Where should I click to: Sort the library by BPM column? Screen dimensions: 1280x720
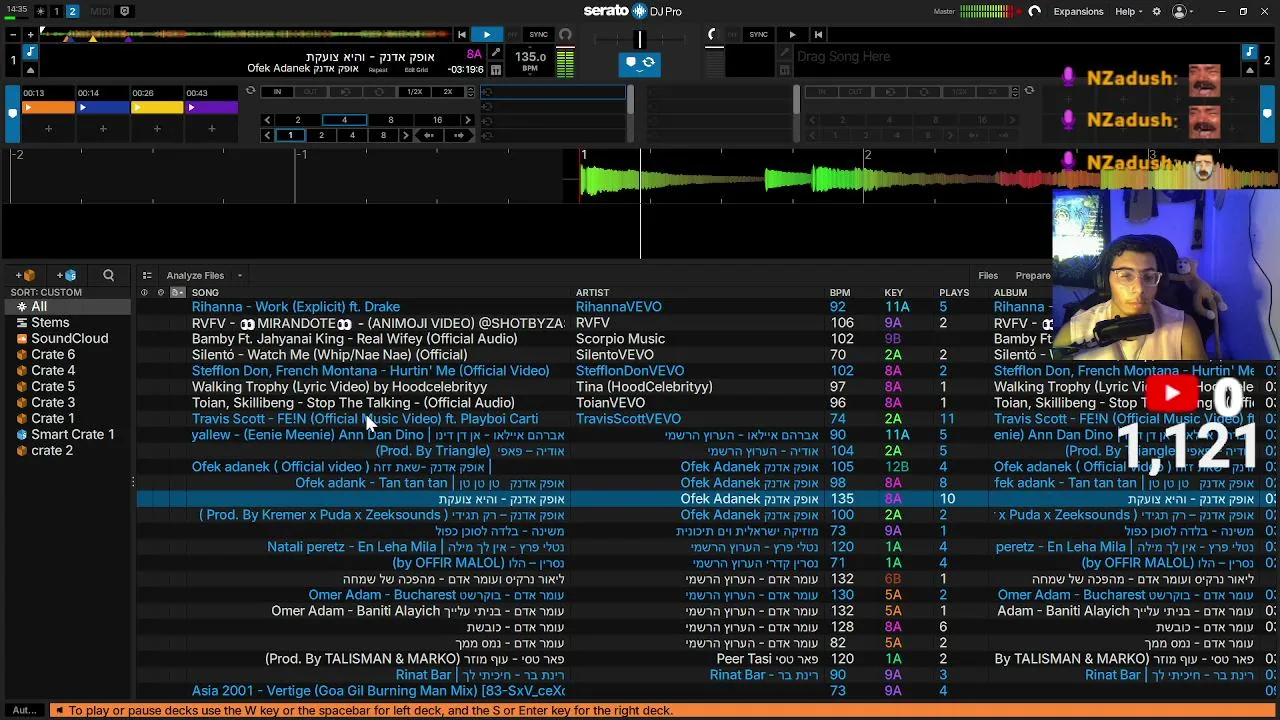click(839, 292)
